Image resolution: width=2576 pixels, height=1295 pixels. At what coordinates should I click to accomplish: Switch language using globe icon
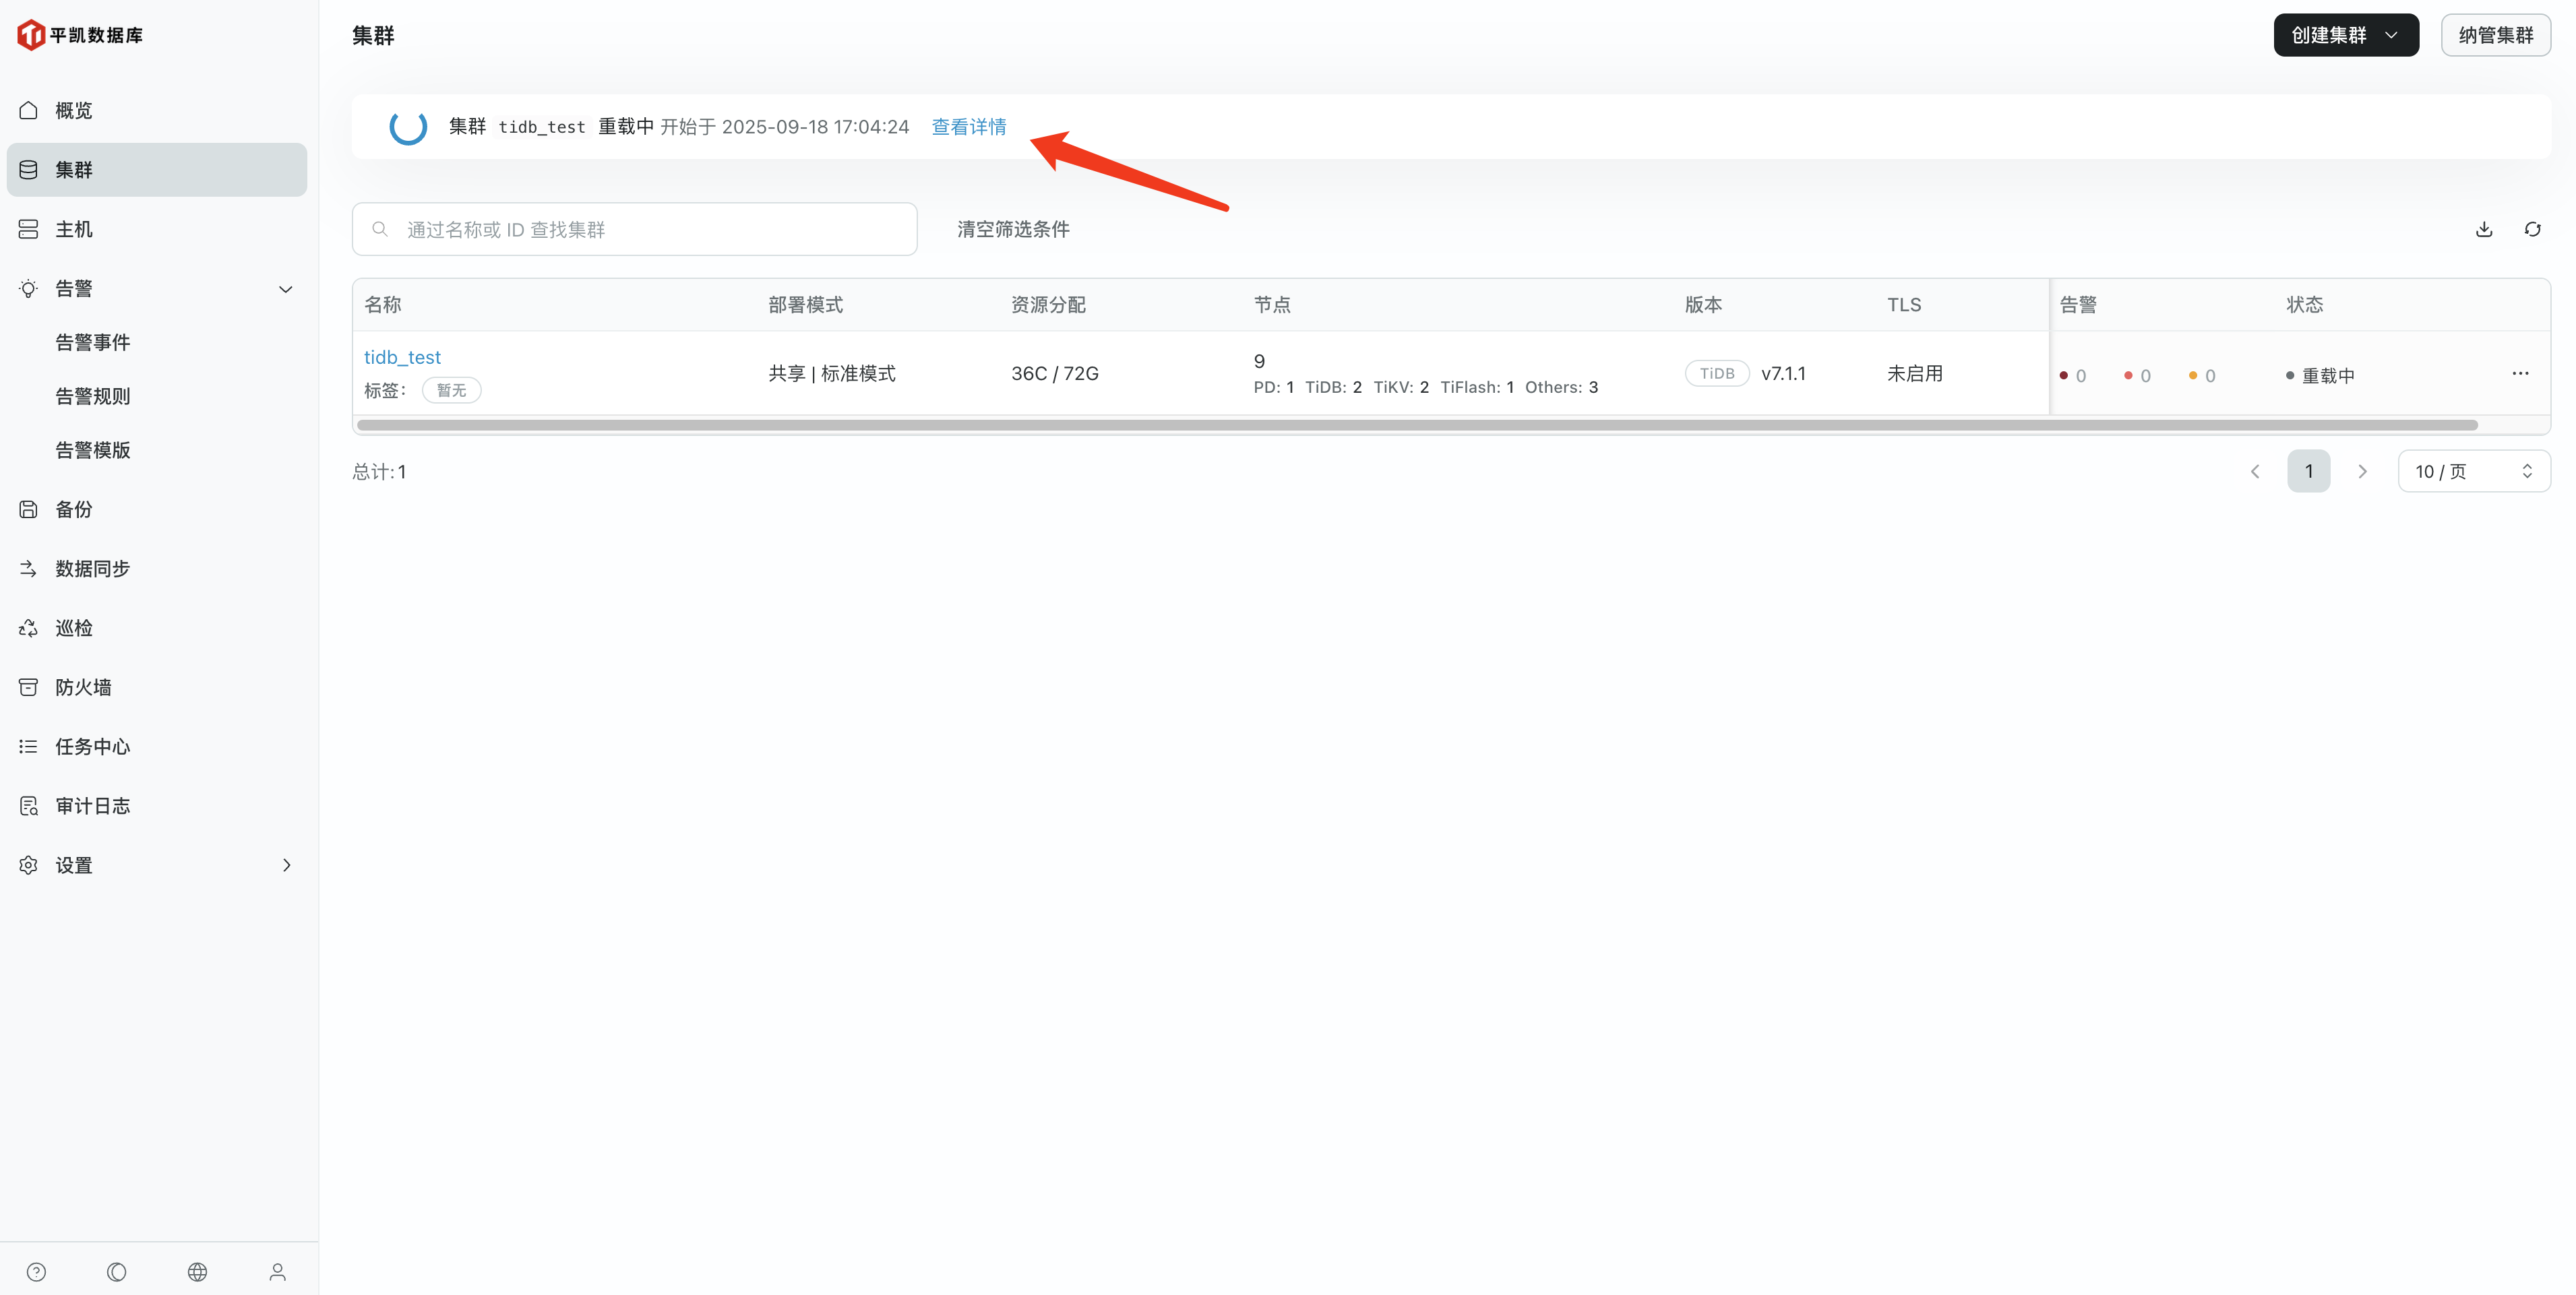[x=197, y=1271]
